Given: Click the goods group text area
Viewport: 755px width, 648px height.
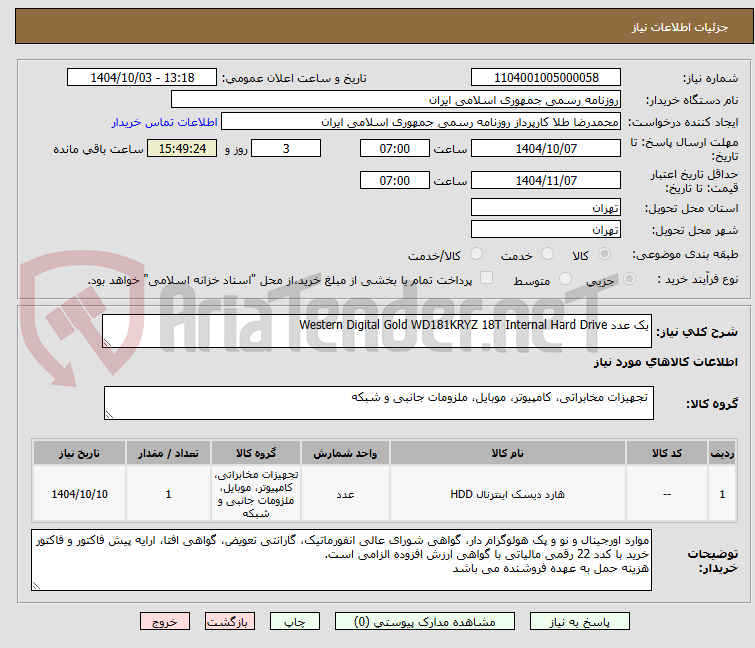Looking at the screenshot, I should click(379, 403).
